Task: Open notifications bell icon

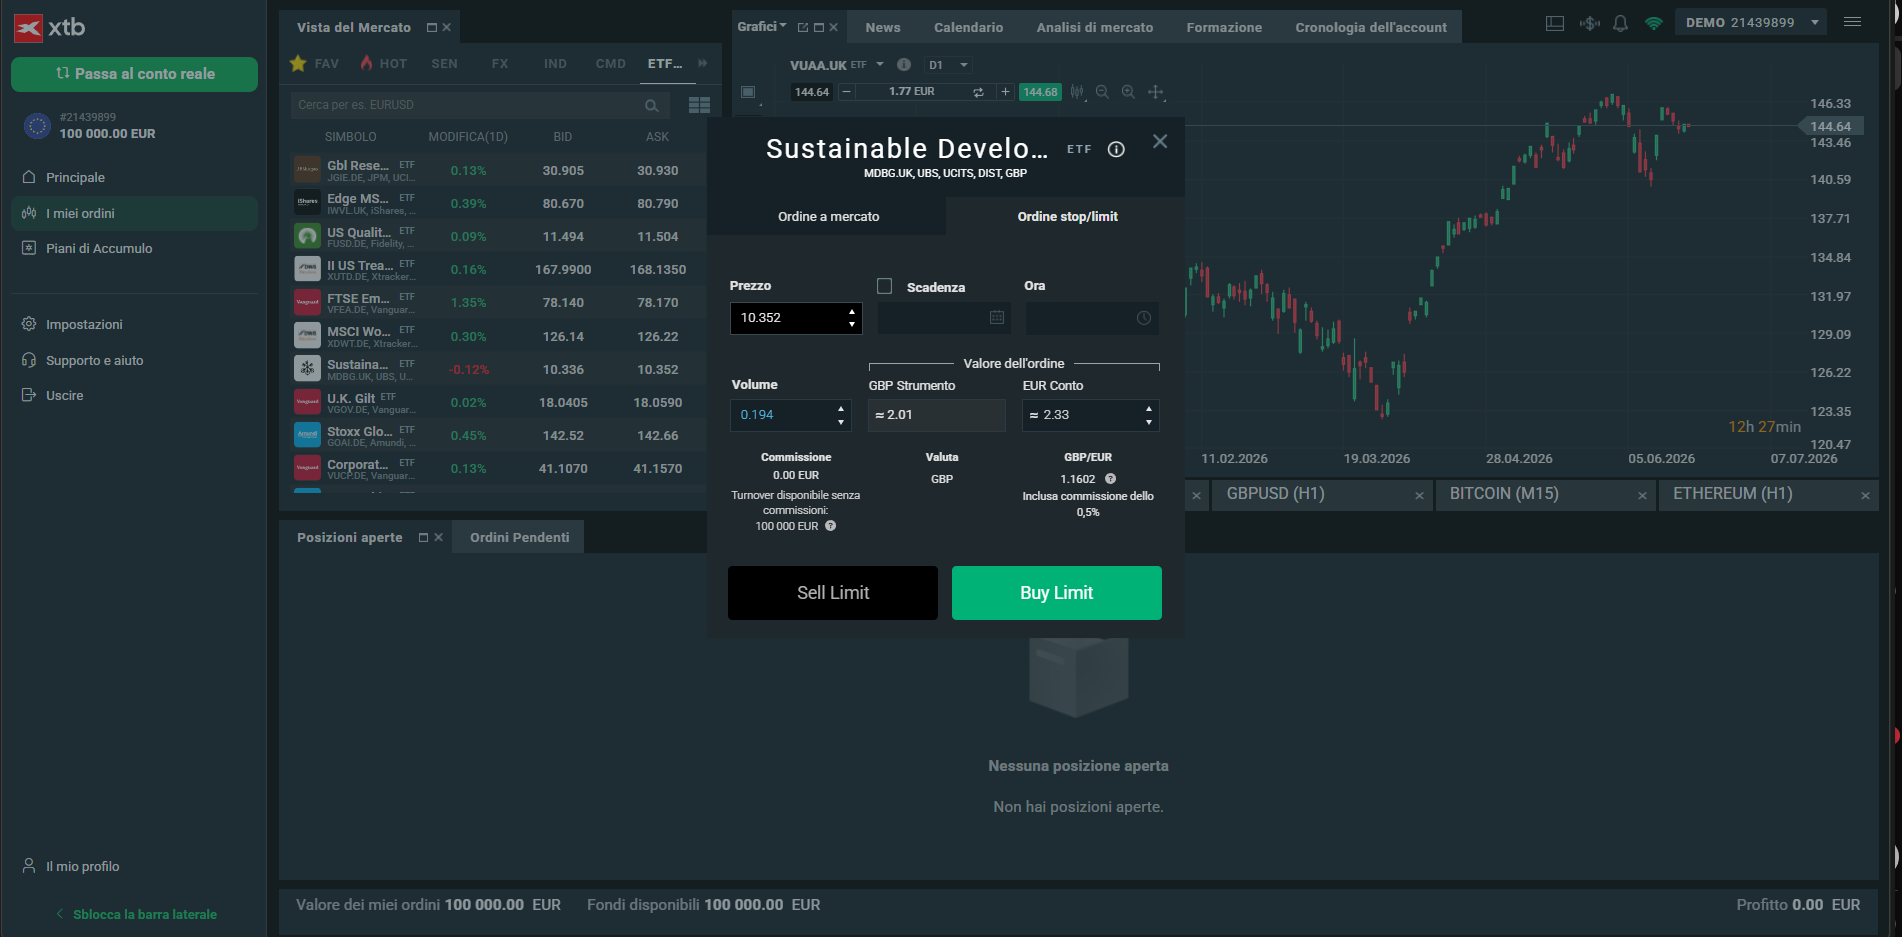Action: (x=1620, y=23)
